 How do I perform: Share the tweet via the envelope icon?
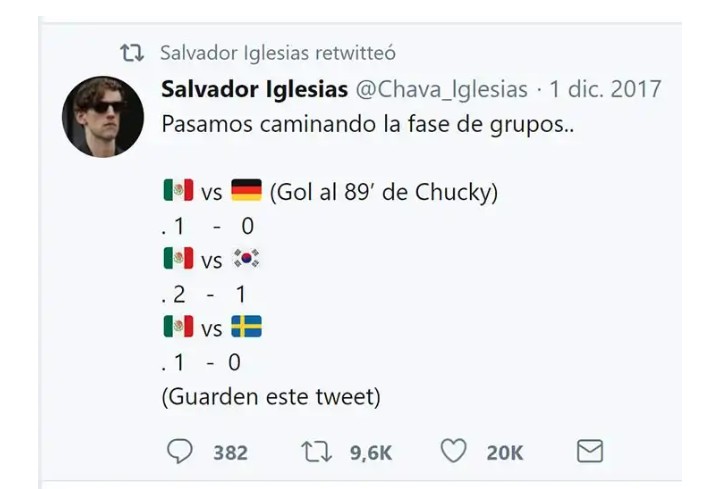[x=590, y=452]
